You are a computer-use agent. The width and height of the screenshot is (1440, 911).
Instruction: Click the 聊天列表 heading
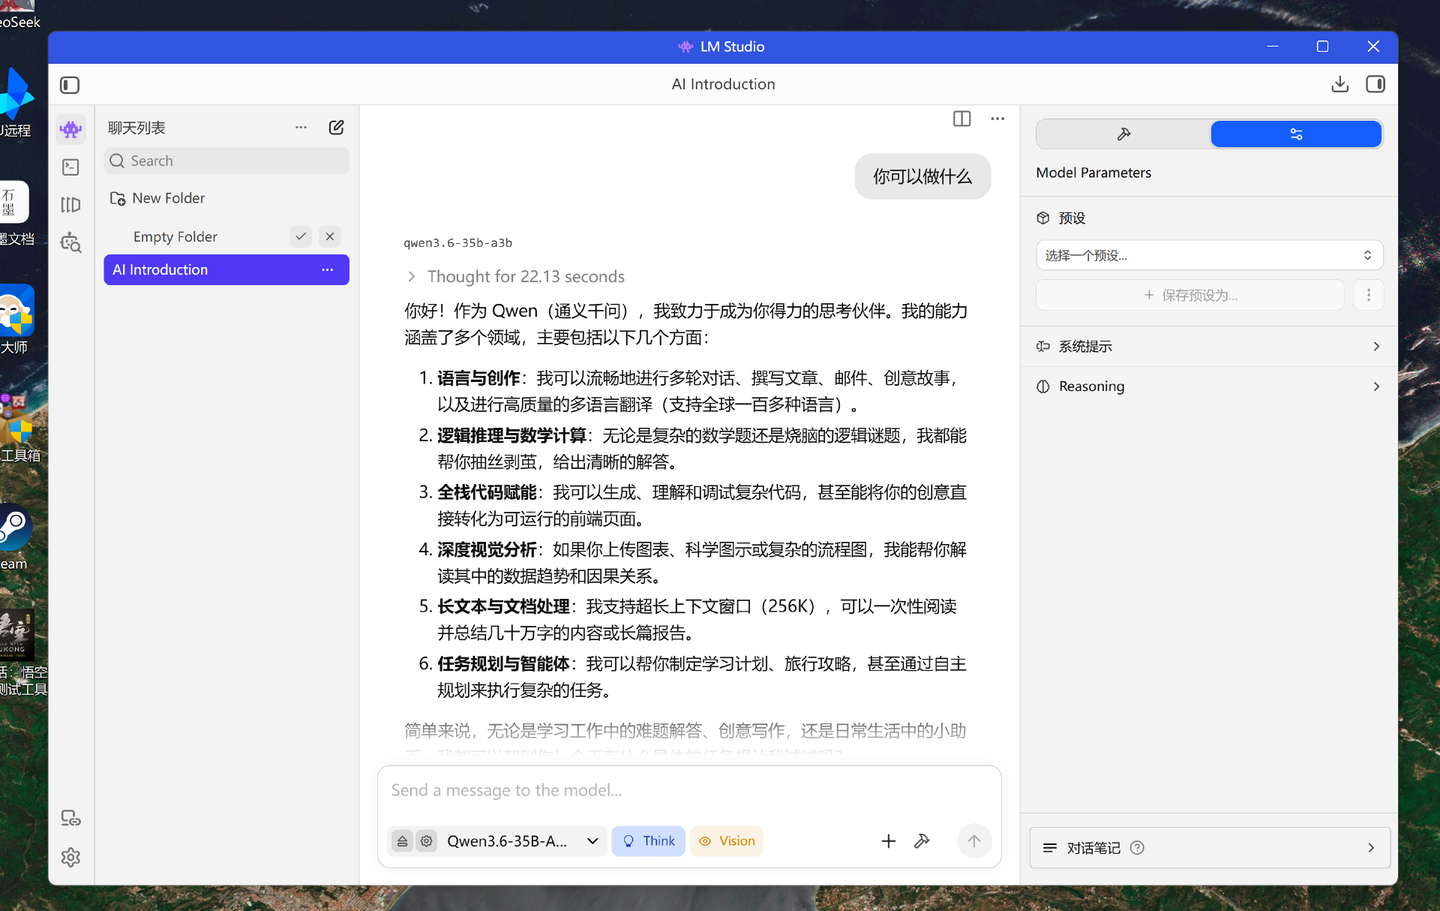coord(137,128)
